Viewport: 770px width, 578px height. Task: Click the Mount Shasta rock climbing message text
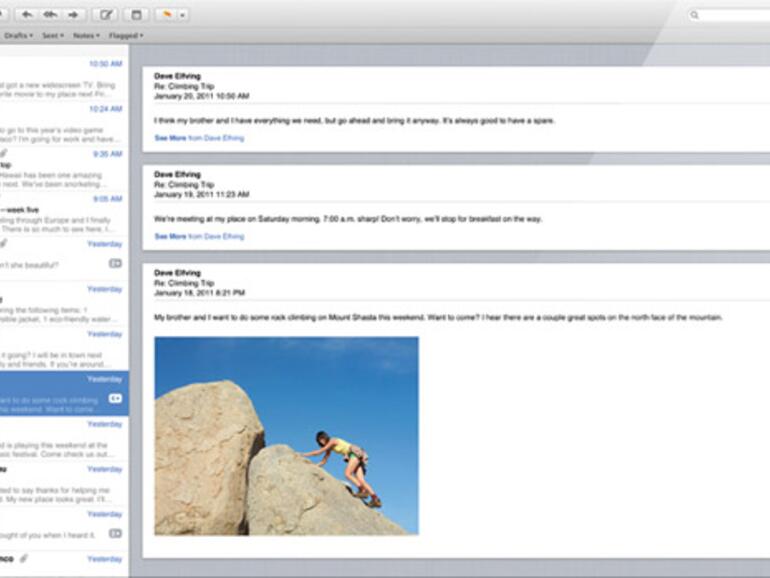(x=438, y=317)
